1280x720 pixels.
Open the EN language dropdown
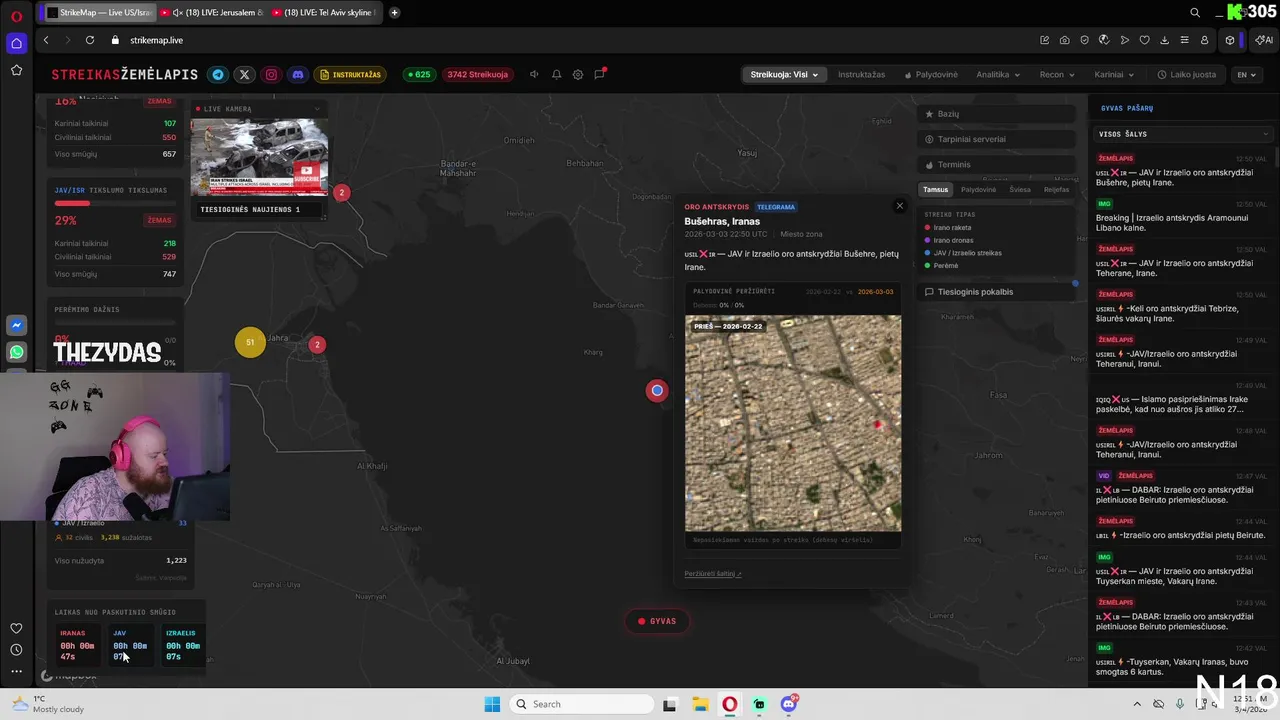click(1247, 74)
